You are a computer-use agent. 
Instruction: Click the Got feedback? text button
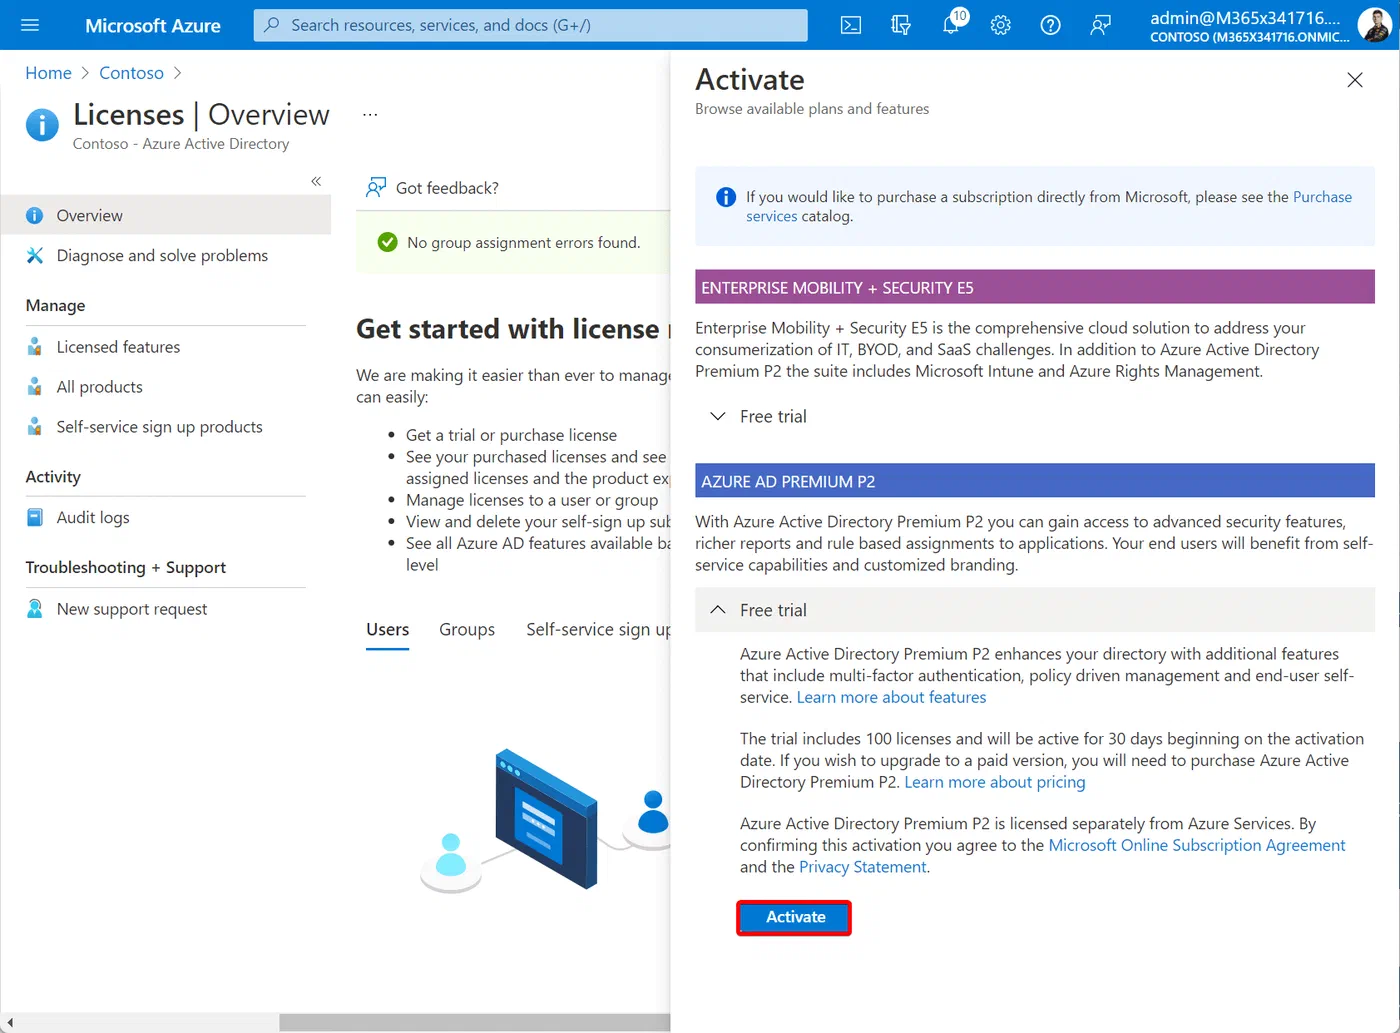point(447,188)
